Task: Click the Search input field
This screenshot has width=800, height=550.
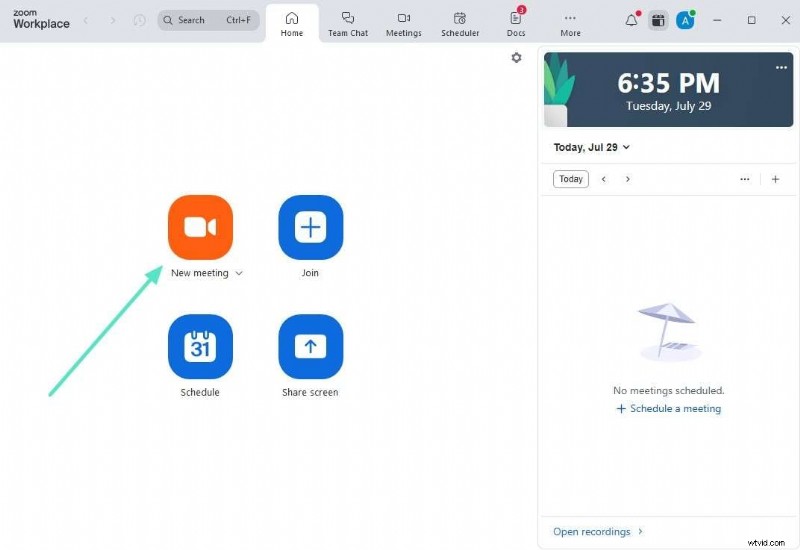Action: click(208, 20)
